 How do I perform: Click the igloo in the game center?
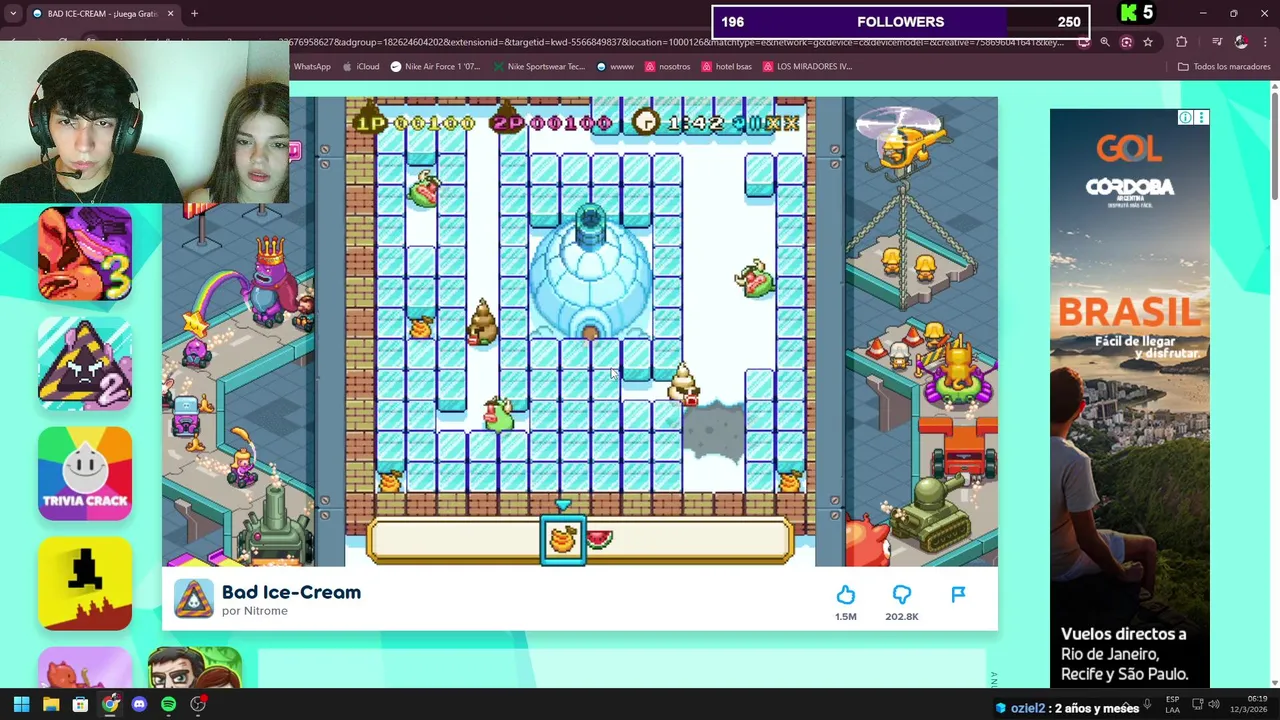tap(591, 275)
